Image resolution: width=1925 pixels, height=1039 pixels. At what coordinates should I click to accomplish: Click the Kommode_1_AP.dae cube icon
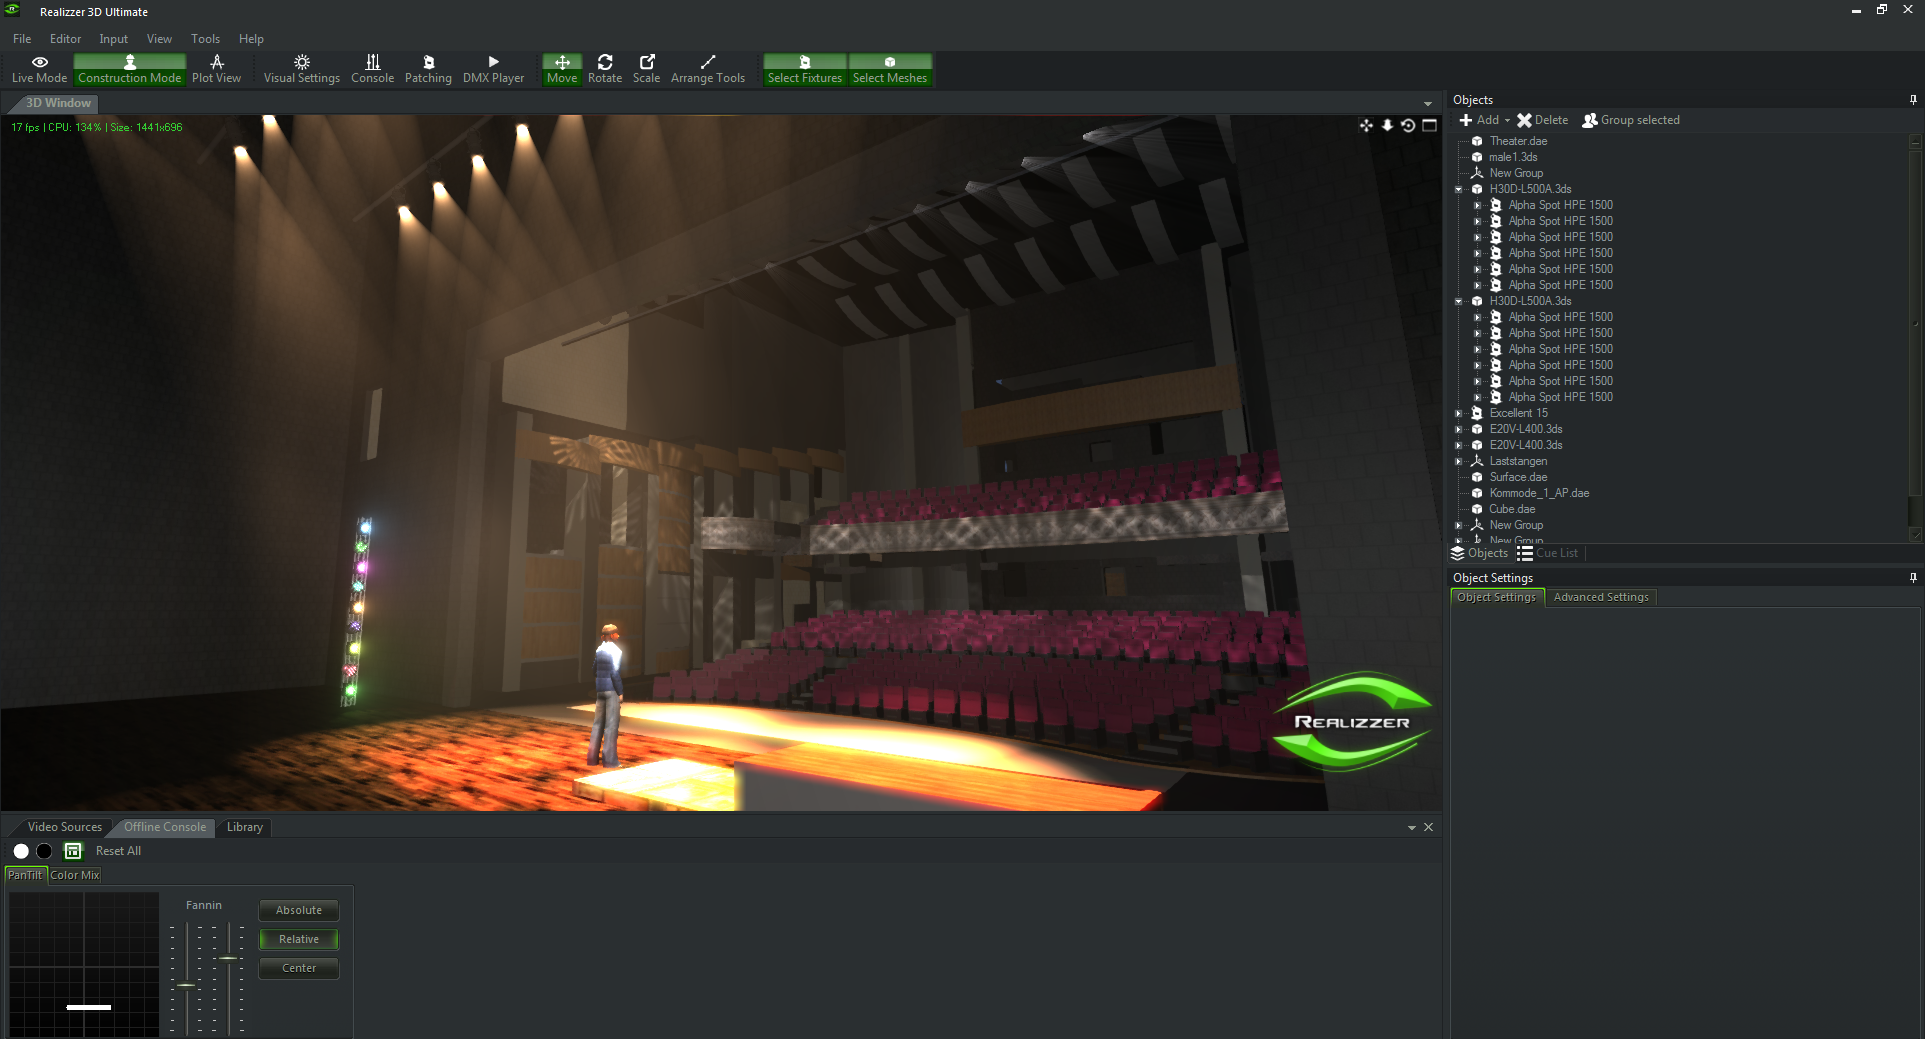[x=1477, y=493]
